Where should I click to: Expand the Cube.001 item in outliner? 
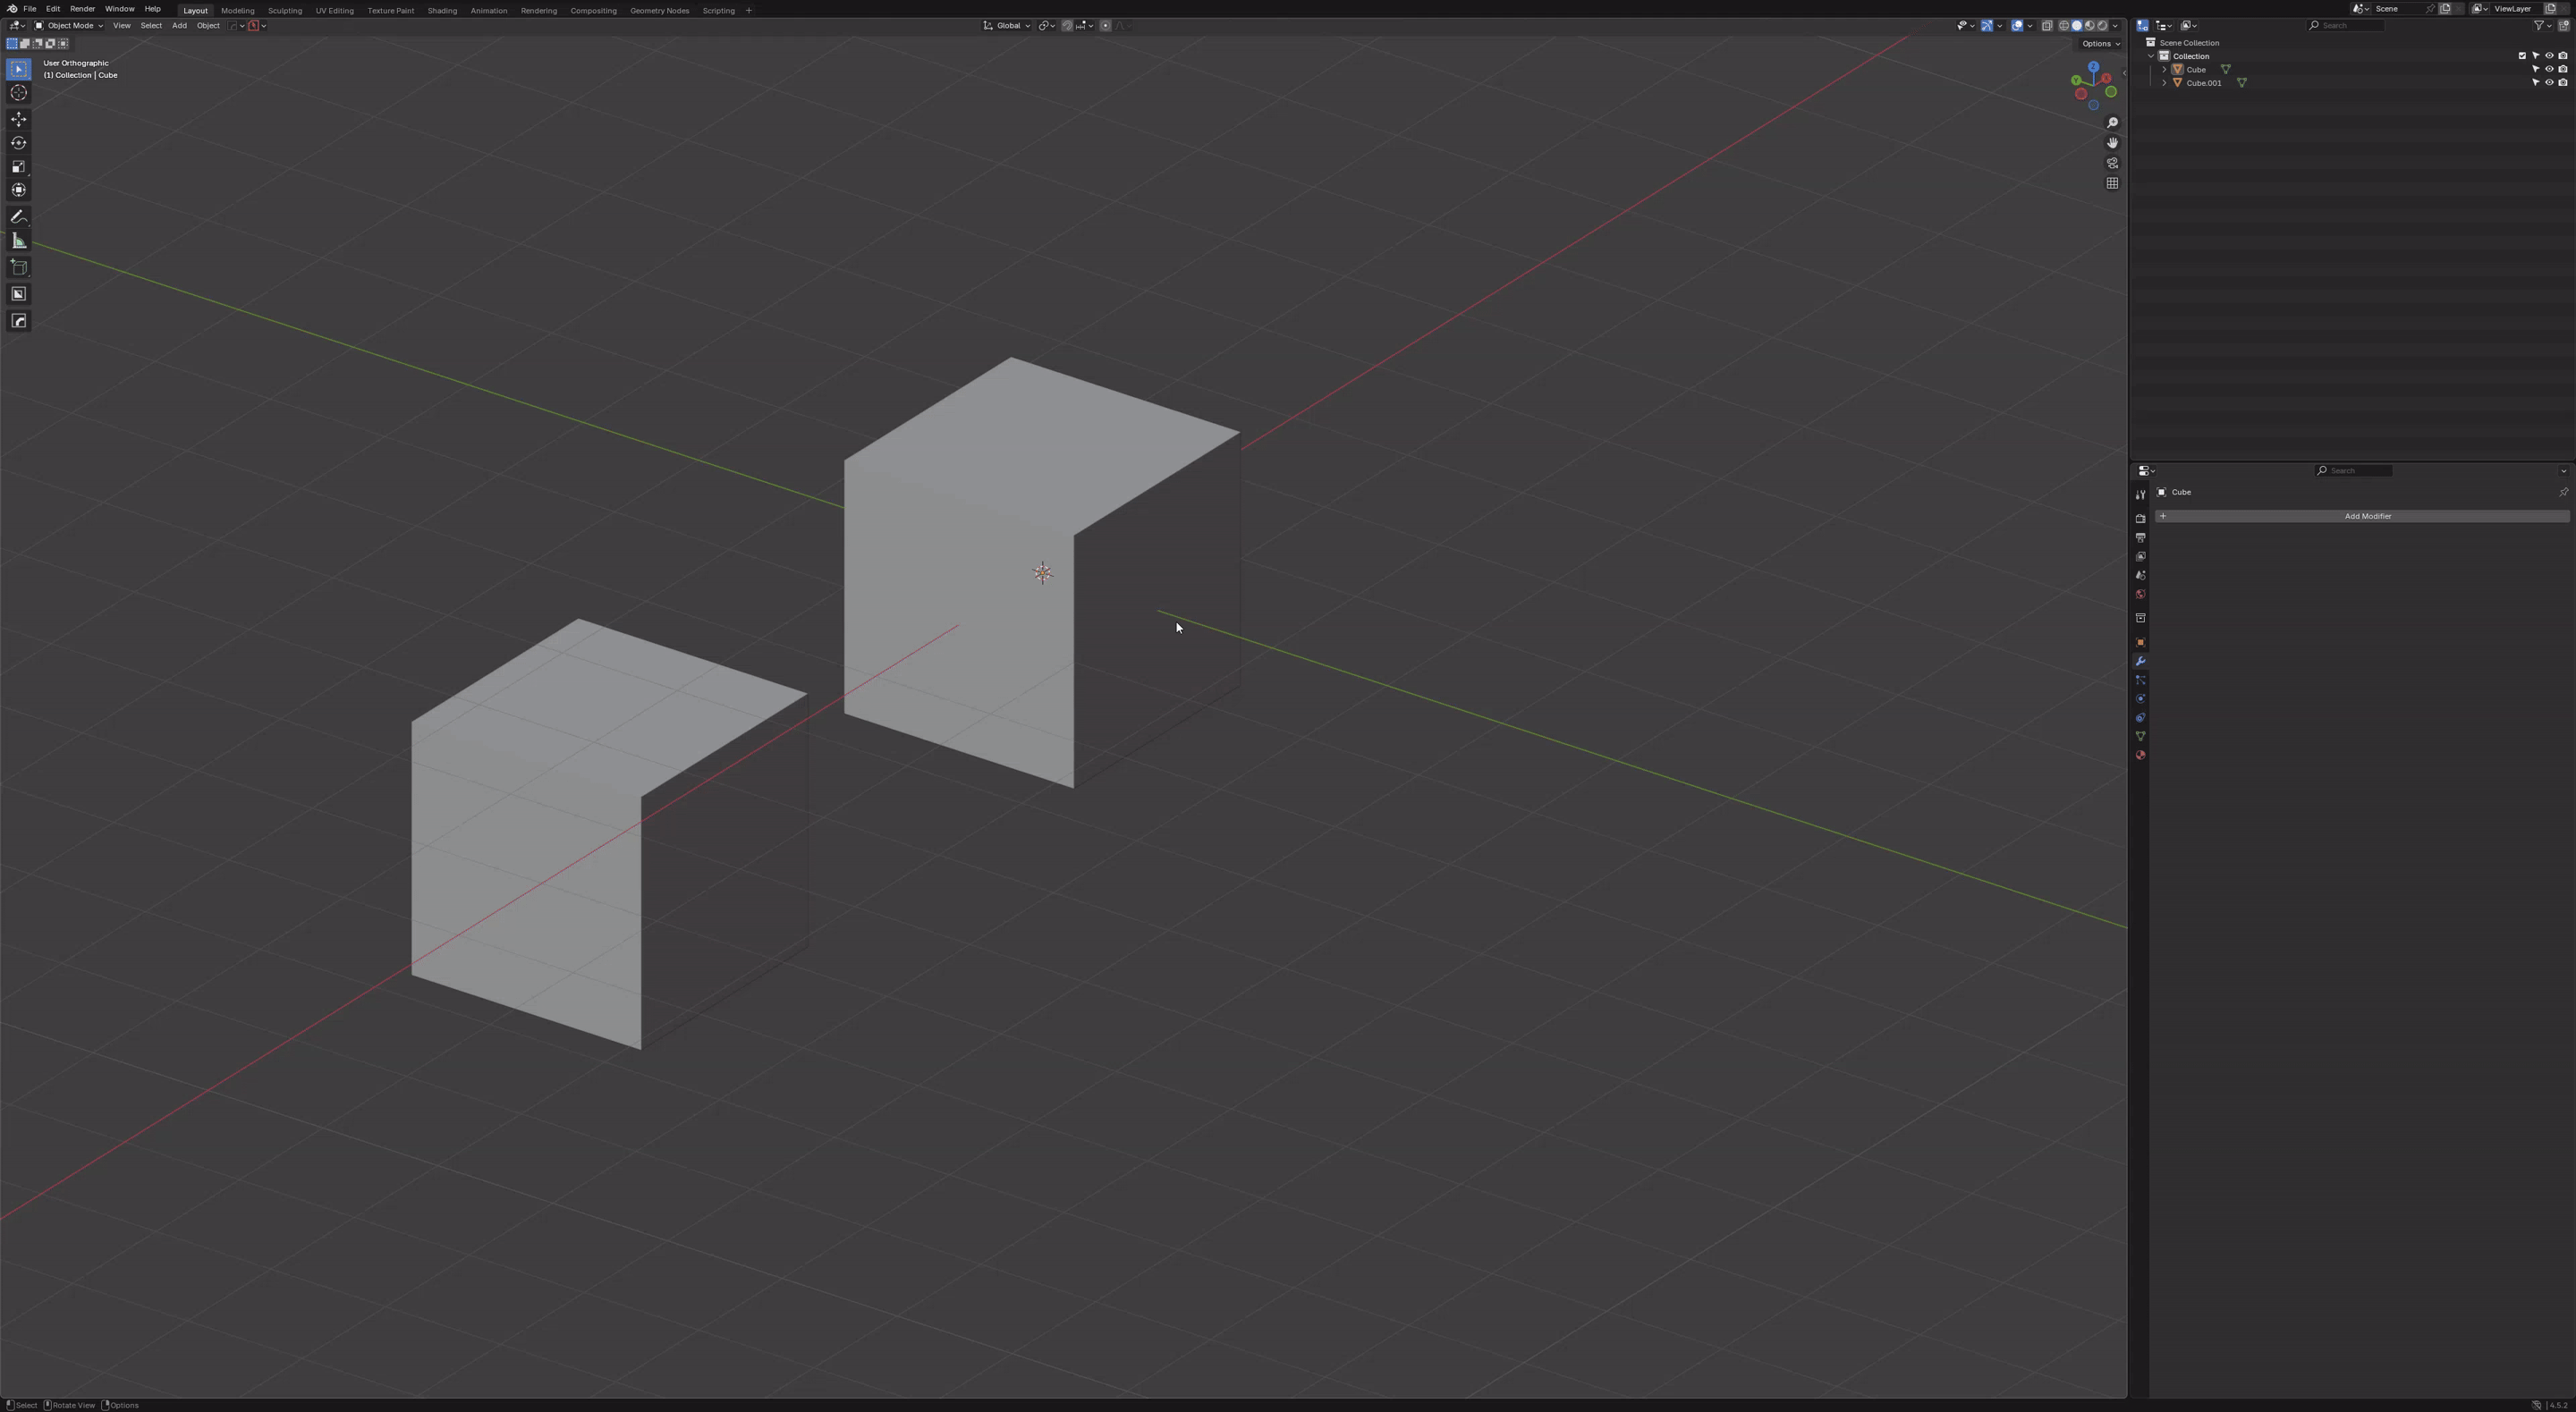2164,83
